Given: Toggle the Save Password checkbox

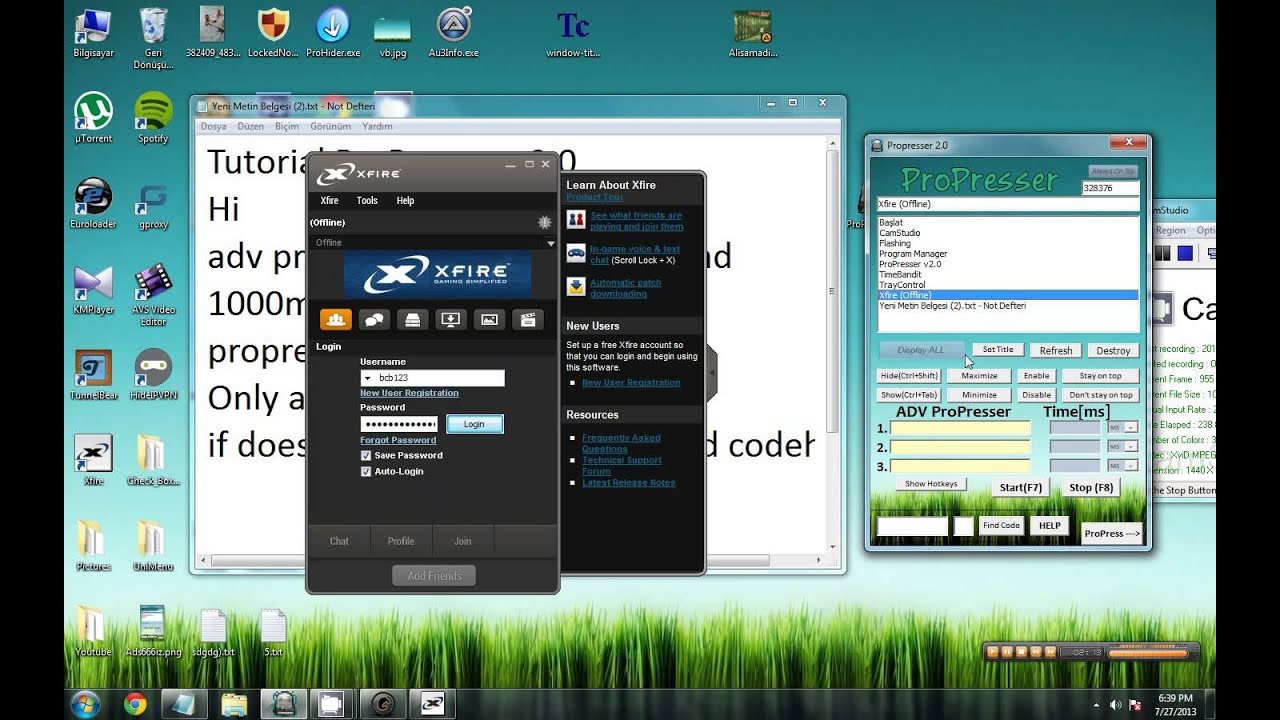Looking at the screenshot, I should (366, 455).
